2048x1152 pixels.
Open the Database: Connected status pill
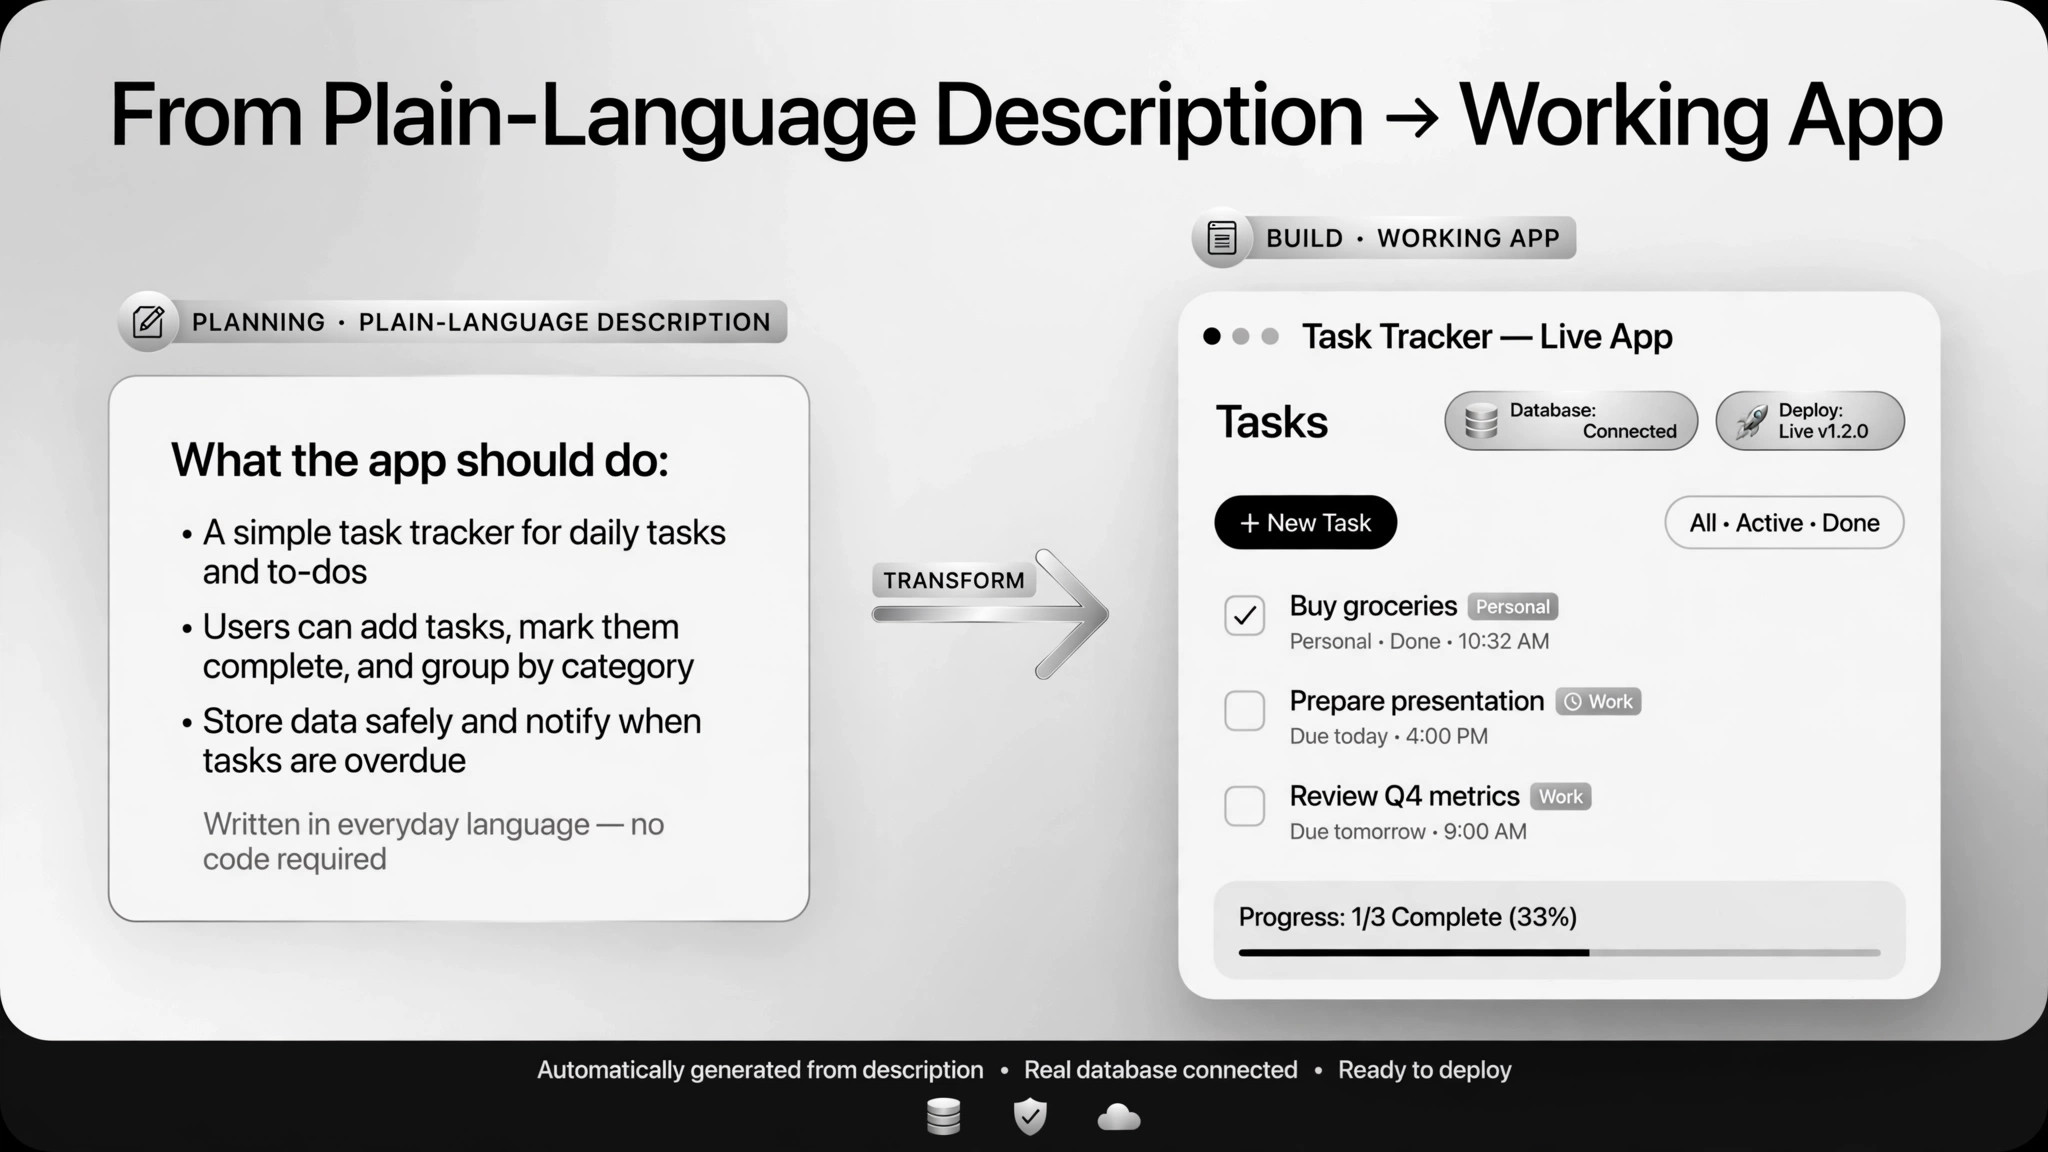pos(1571,421)
